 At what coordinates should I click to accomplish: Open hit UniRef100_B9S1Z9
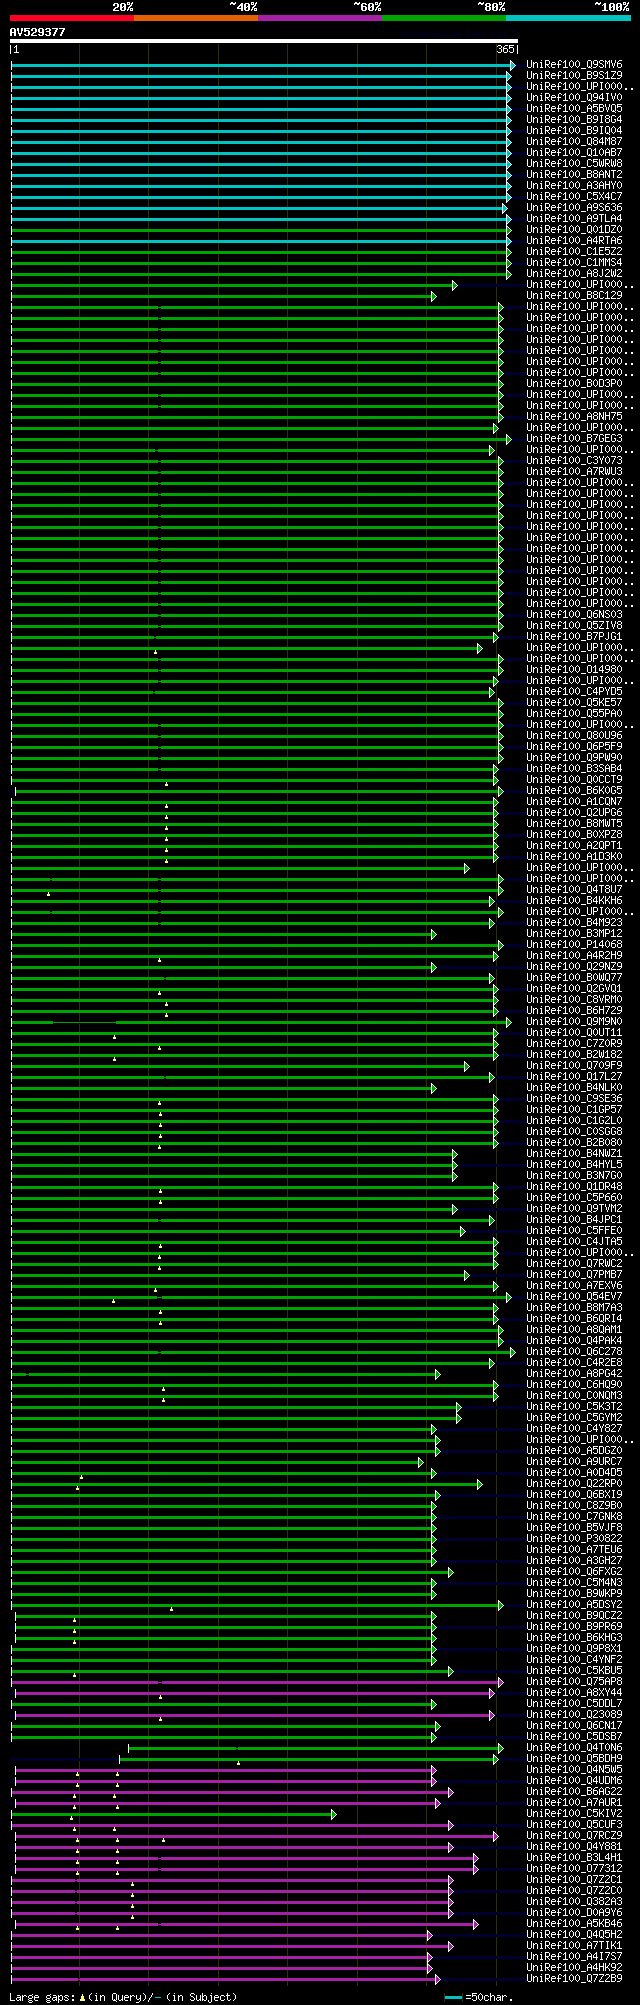point(574,76)
